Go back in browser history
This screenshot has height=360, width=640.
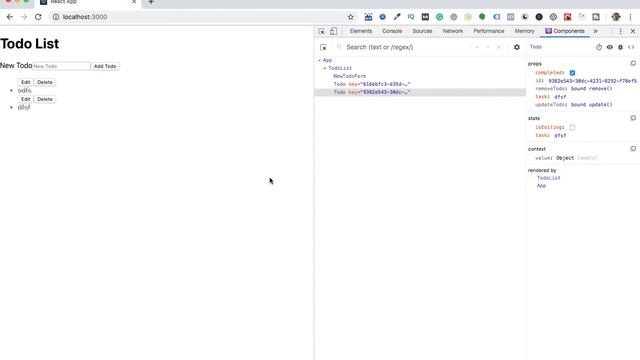[10, 17]
